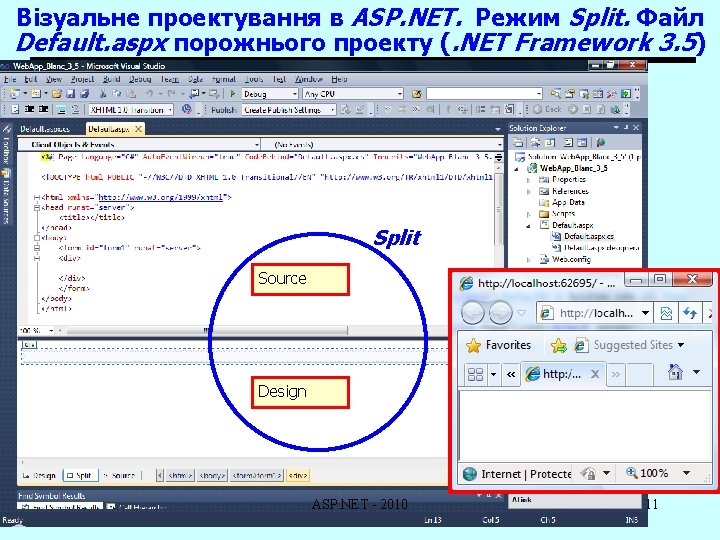720x540 pixels.
Task: Click the IE Favorites button
Action: pos(499,345)
